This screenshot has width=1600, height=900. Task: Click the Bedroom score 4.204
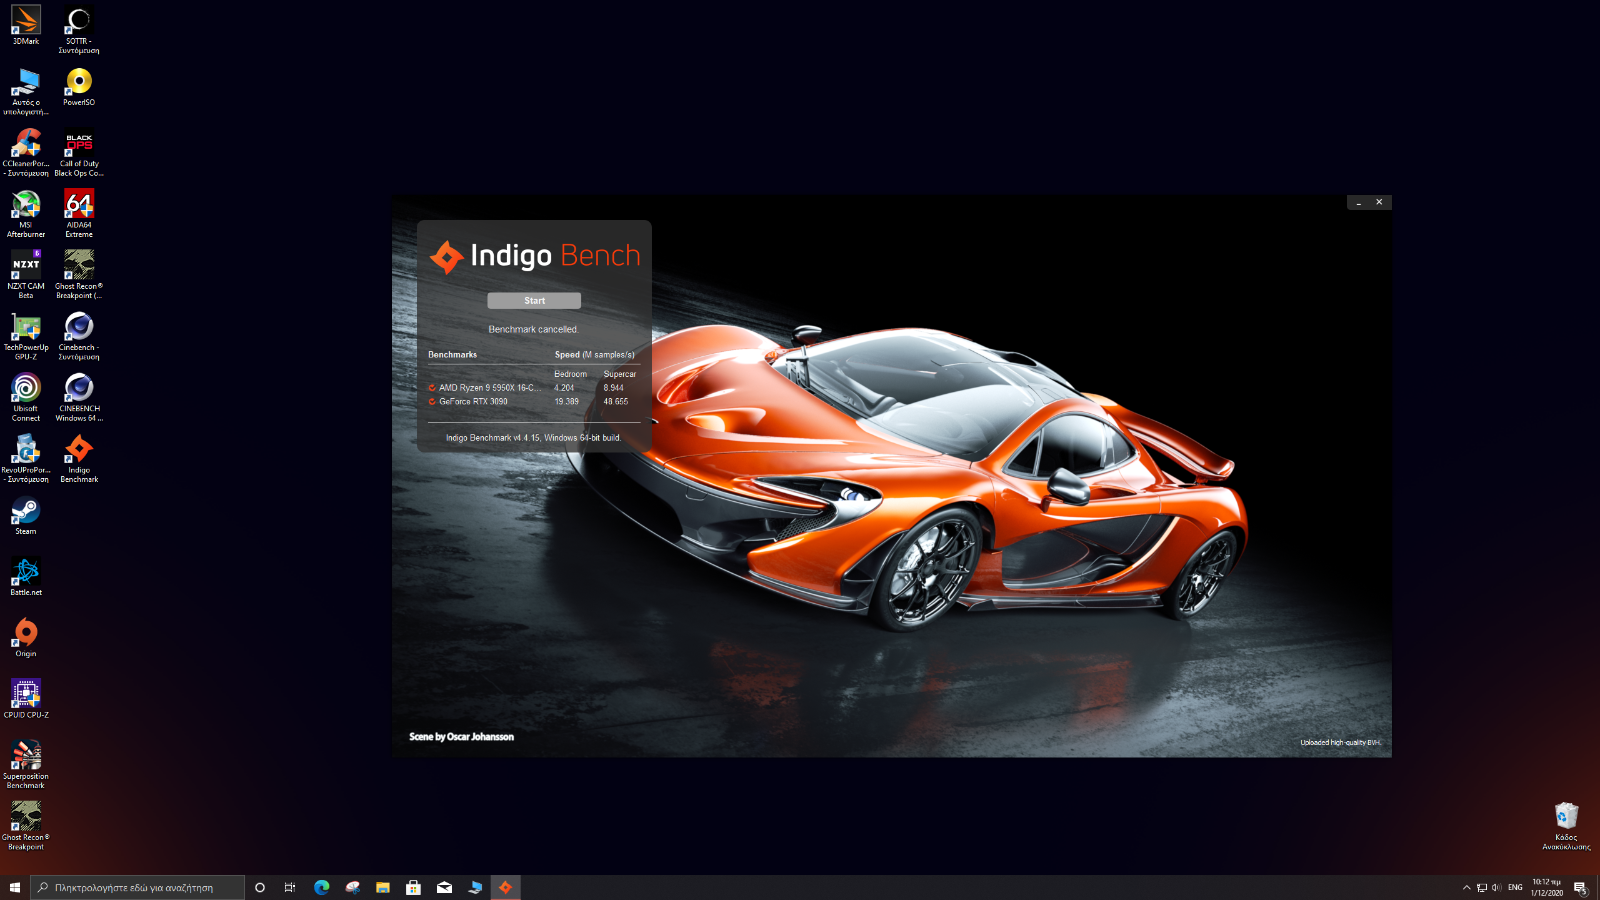(x=564, y=388)
